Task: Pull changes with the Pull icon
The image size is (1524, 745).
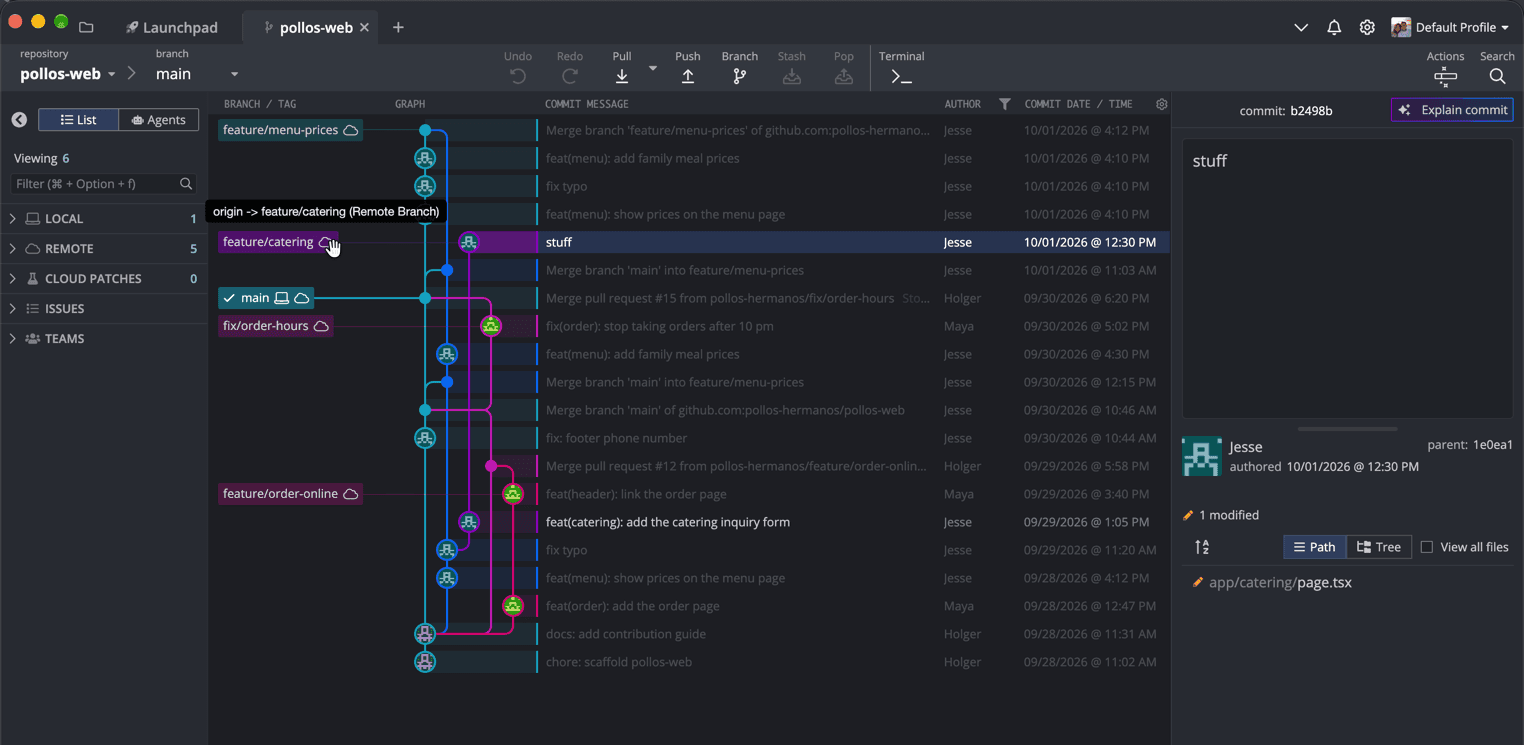Action: pyautogui.click(x=622, y=76)
